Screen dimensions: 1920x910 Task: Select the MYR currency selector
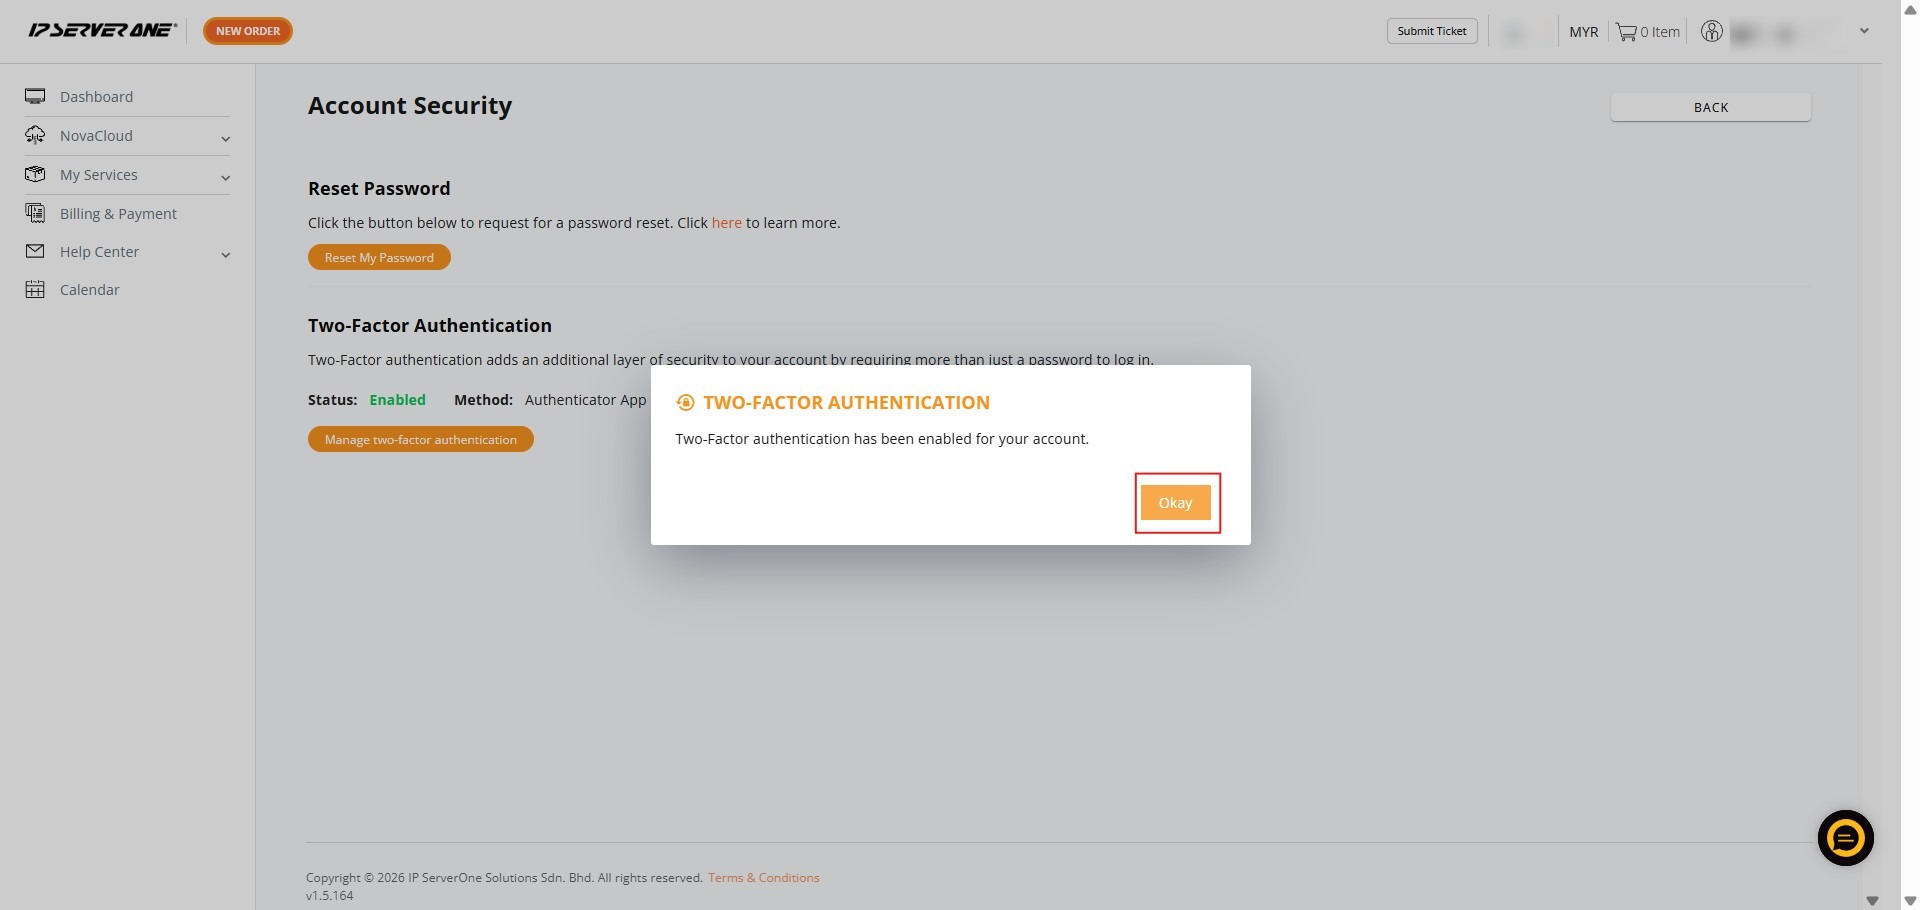pos(1583,32)
